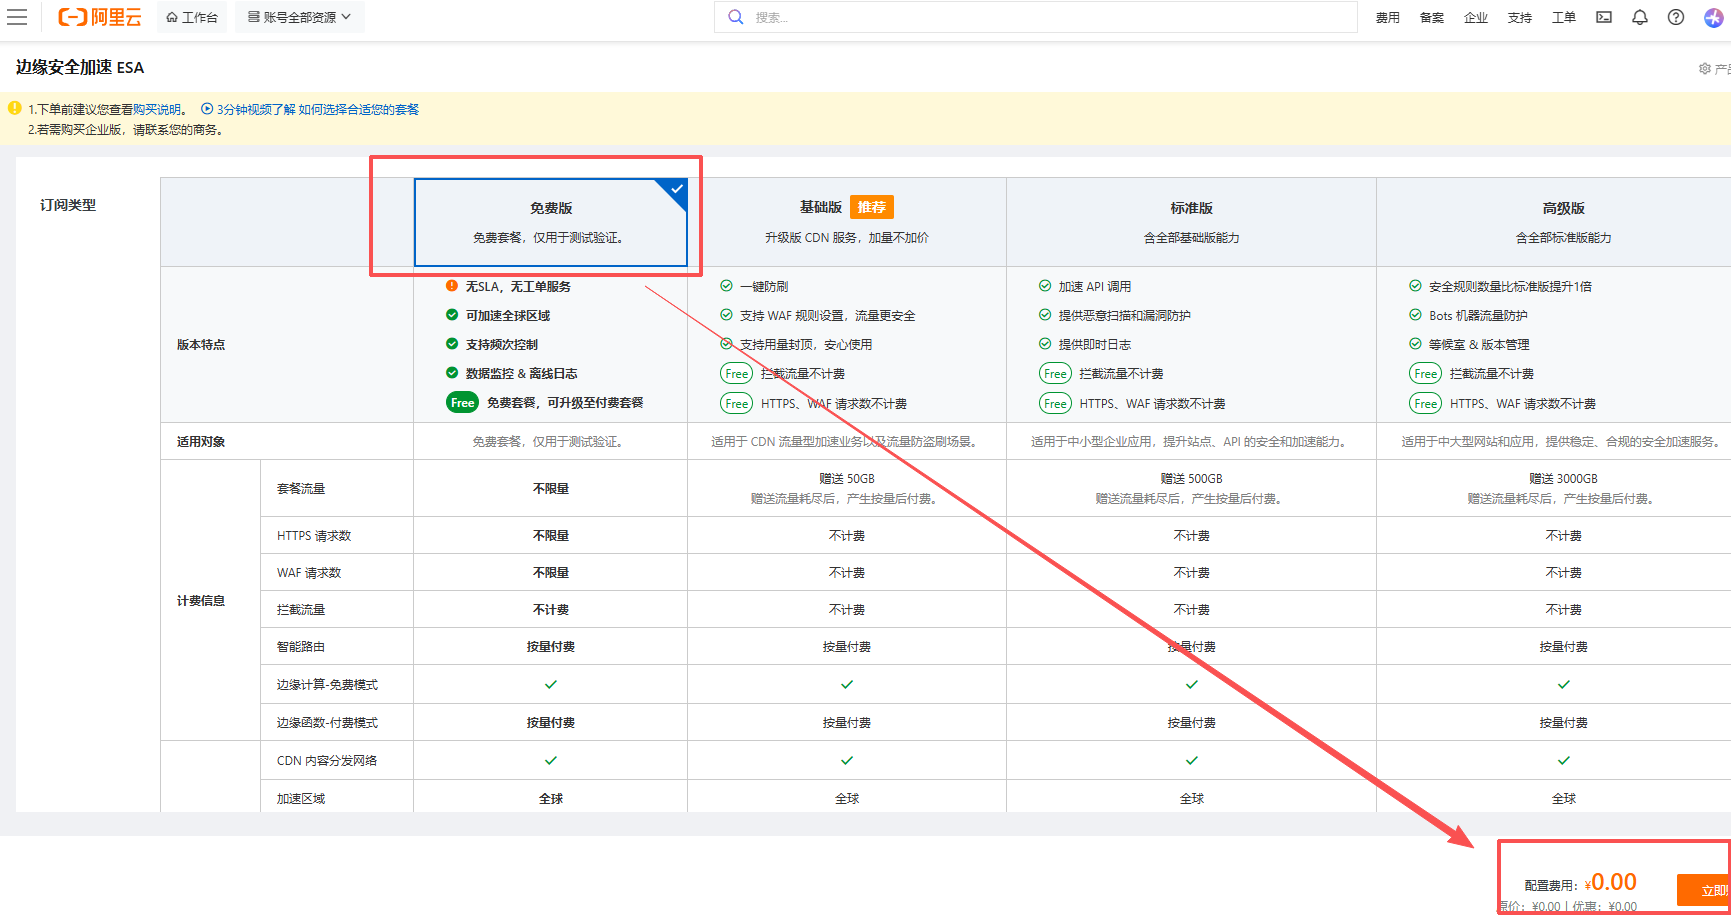Choose the 高级版 subscription plan
Image resolution: width=1731 pixels, height=923 pixels.
[x=1563, y=222]
